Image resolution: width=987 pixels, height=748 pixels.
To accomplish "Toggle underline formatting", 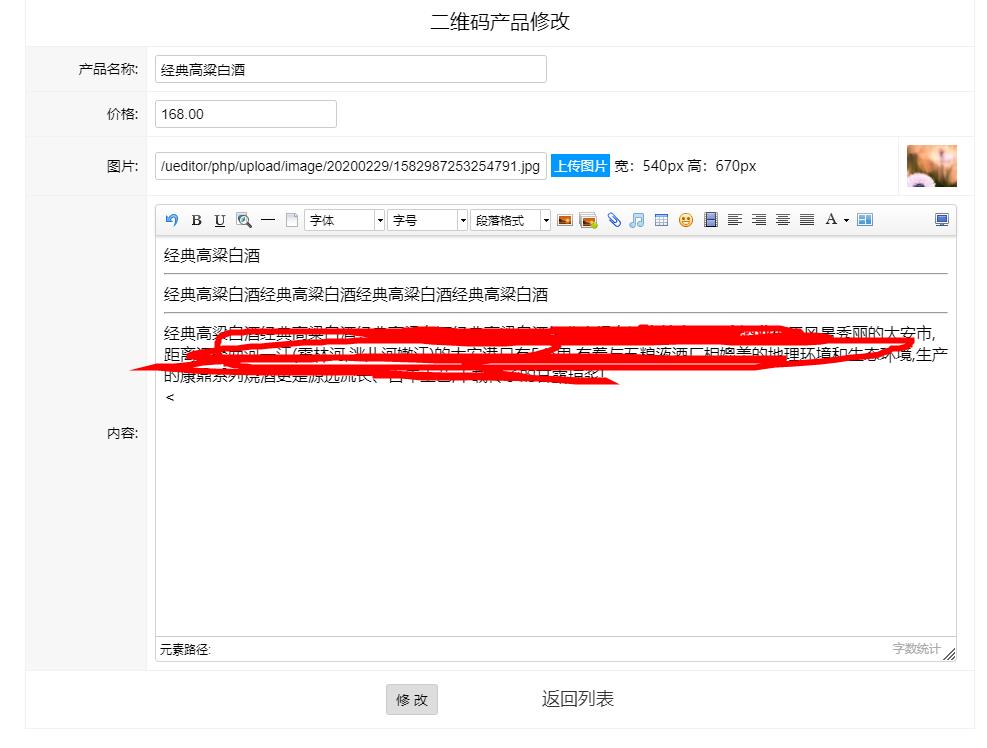I will tap(220, 220).
